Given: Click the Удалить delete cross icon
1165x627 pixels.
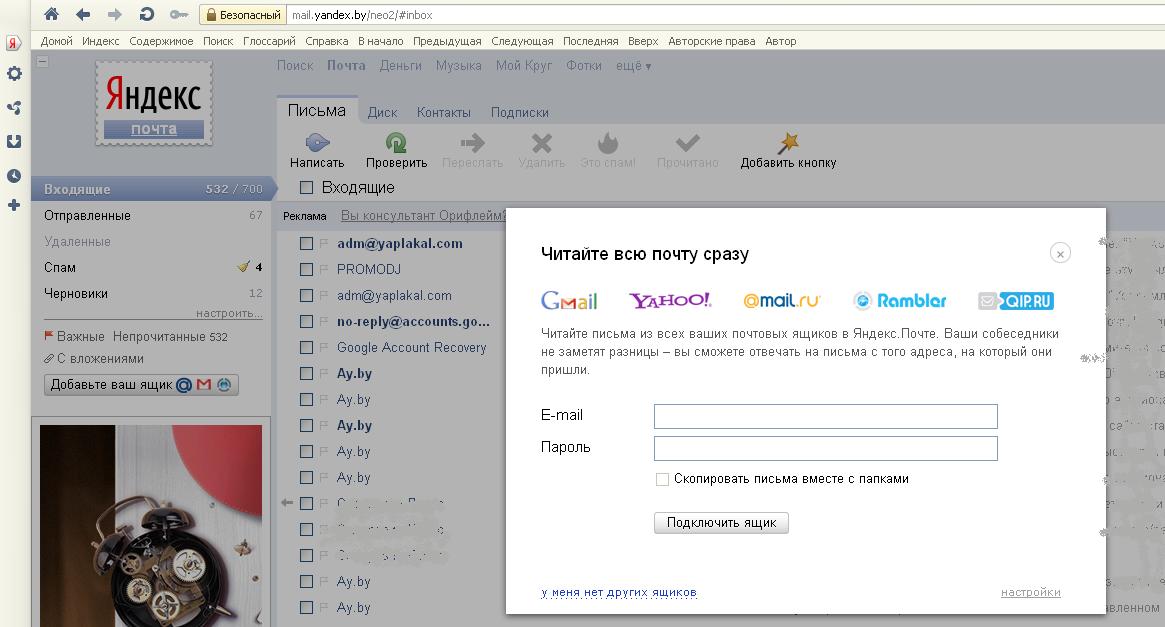Looking at the screenshot, I should [x=542, y=142].
